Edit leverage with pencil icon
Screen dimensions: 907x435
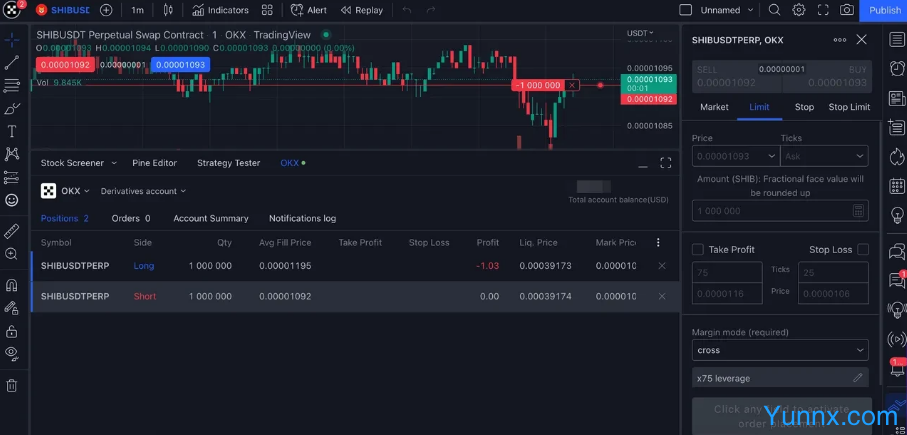point(858,378)
